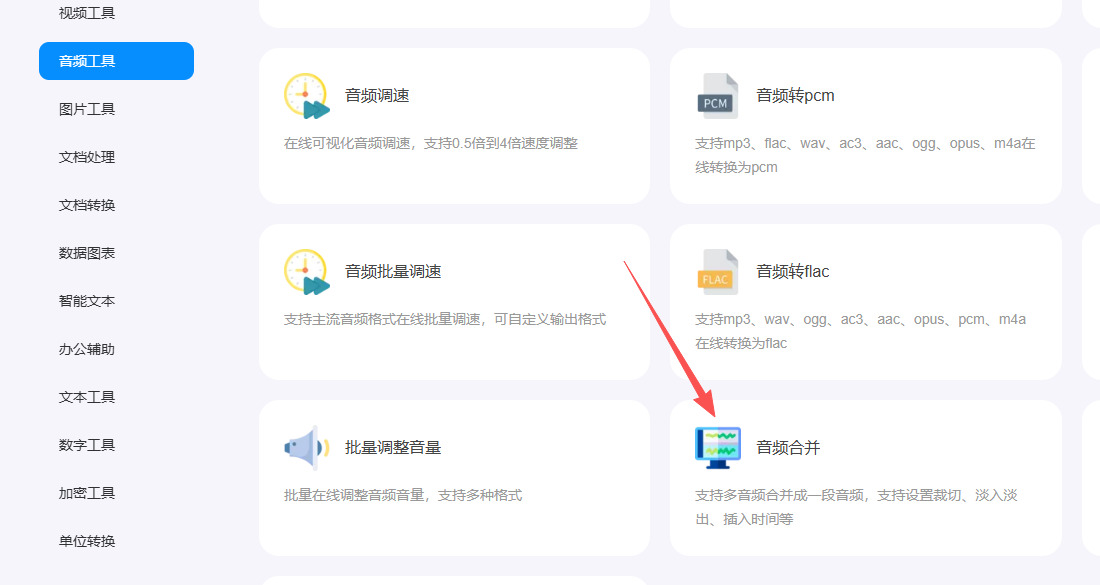Open the 音频调速 tool title
The image size is (1100, 585).
click(377, 95)
